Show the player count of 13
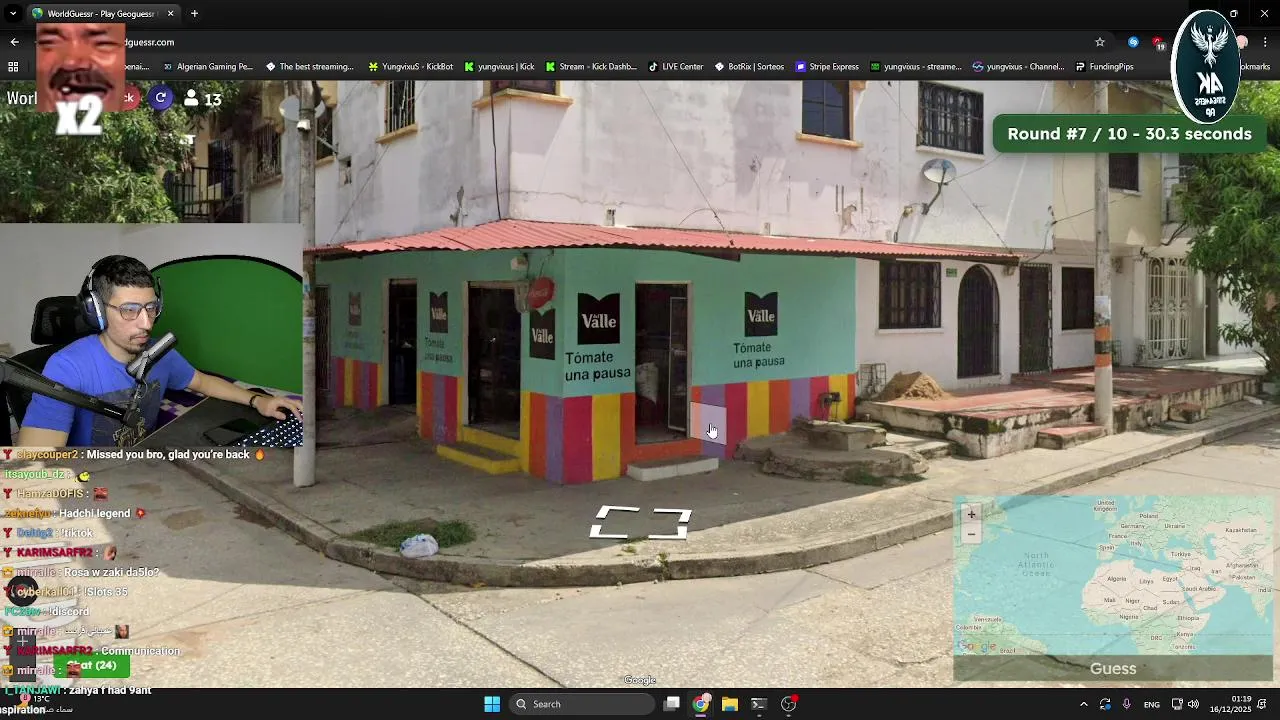The image size is (1280, 720). 203,99
